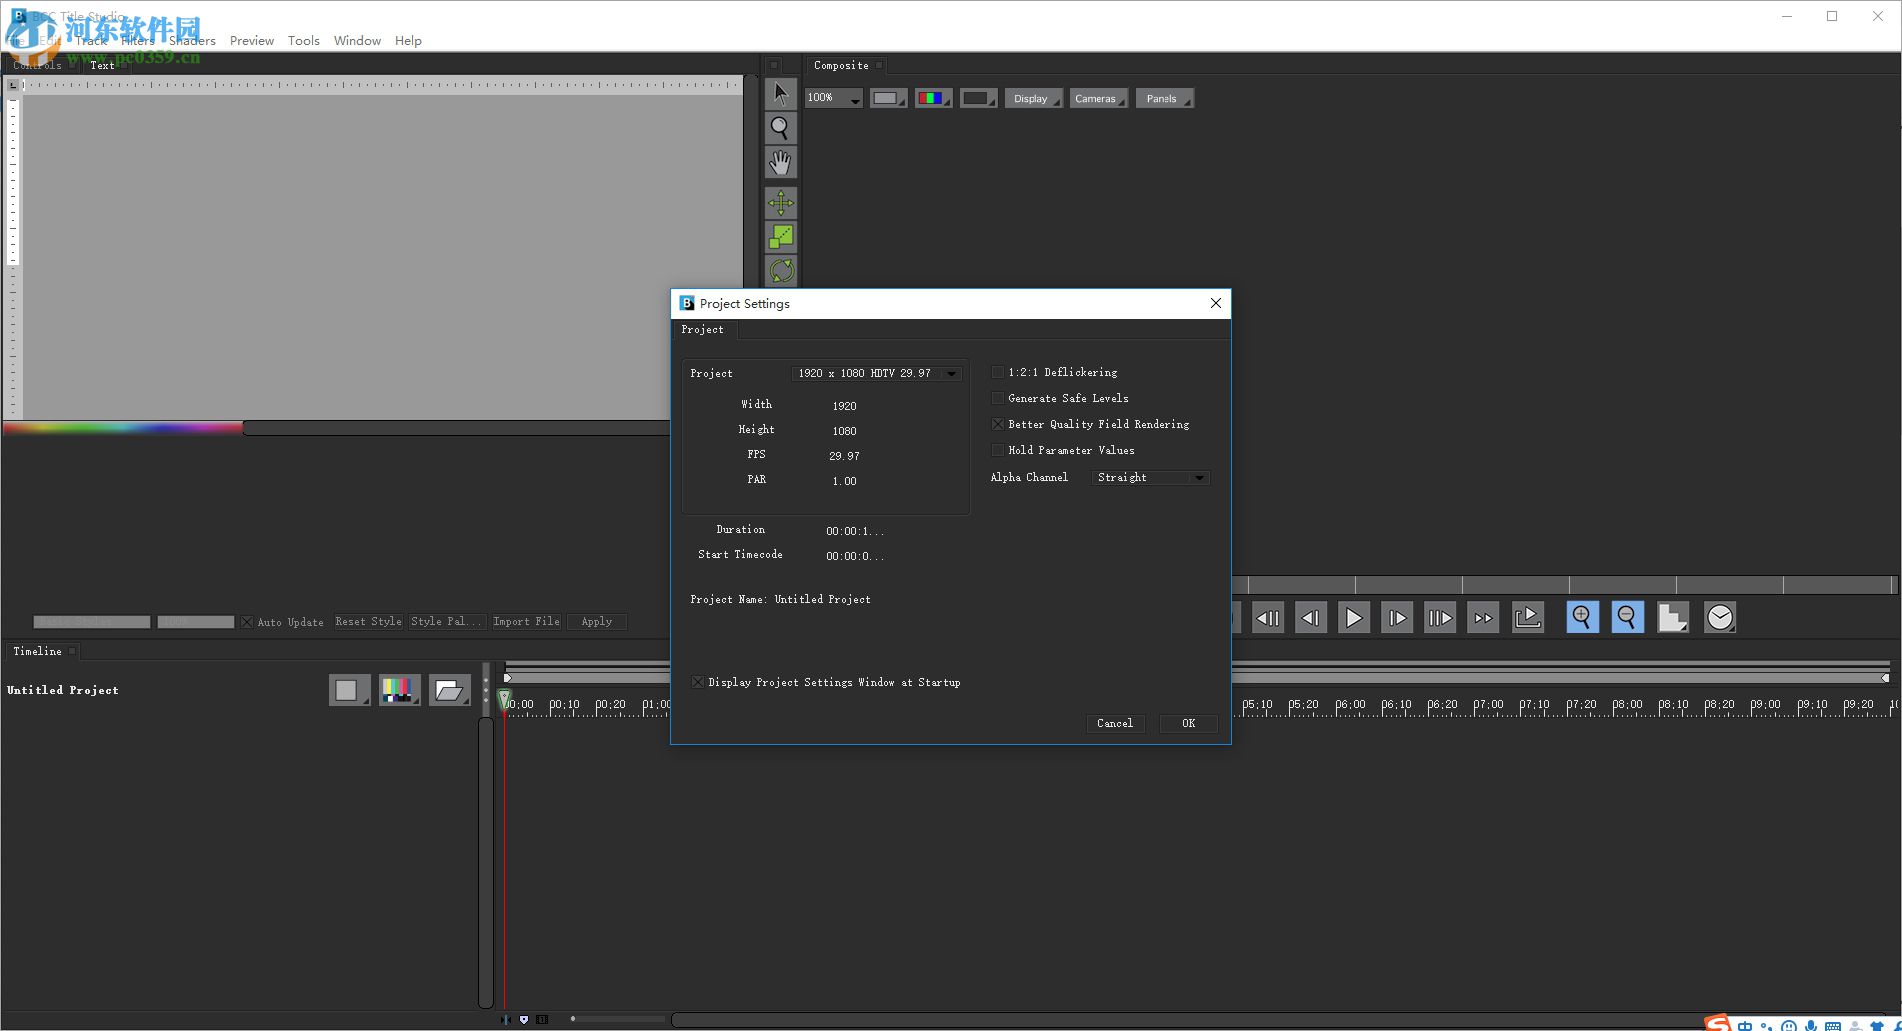
Task: Select the green rotate tool
Action: [781, 271]
